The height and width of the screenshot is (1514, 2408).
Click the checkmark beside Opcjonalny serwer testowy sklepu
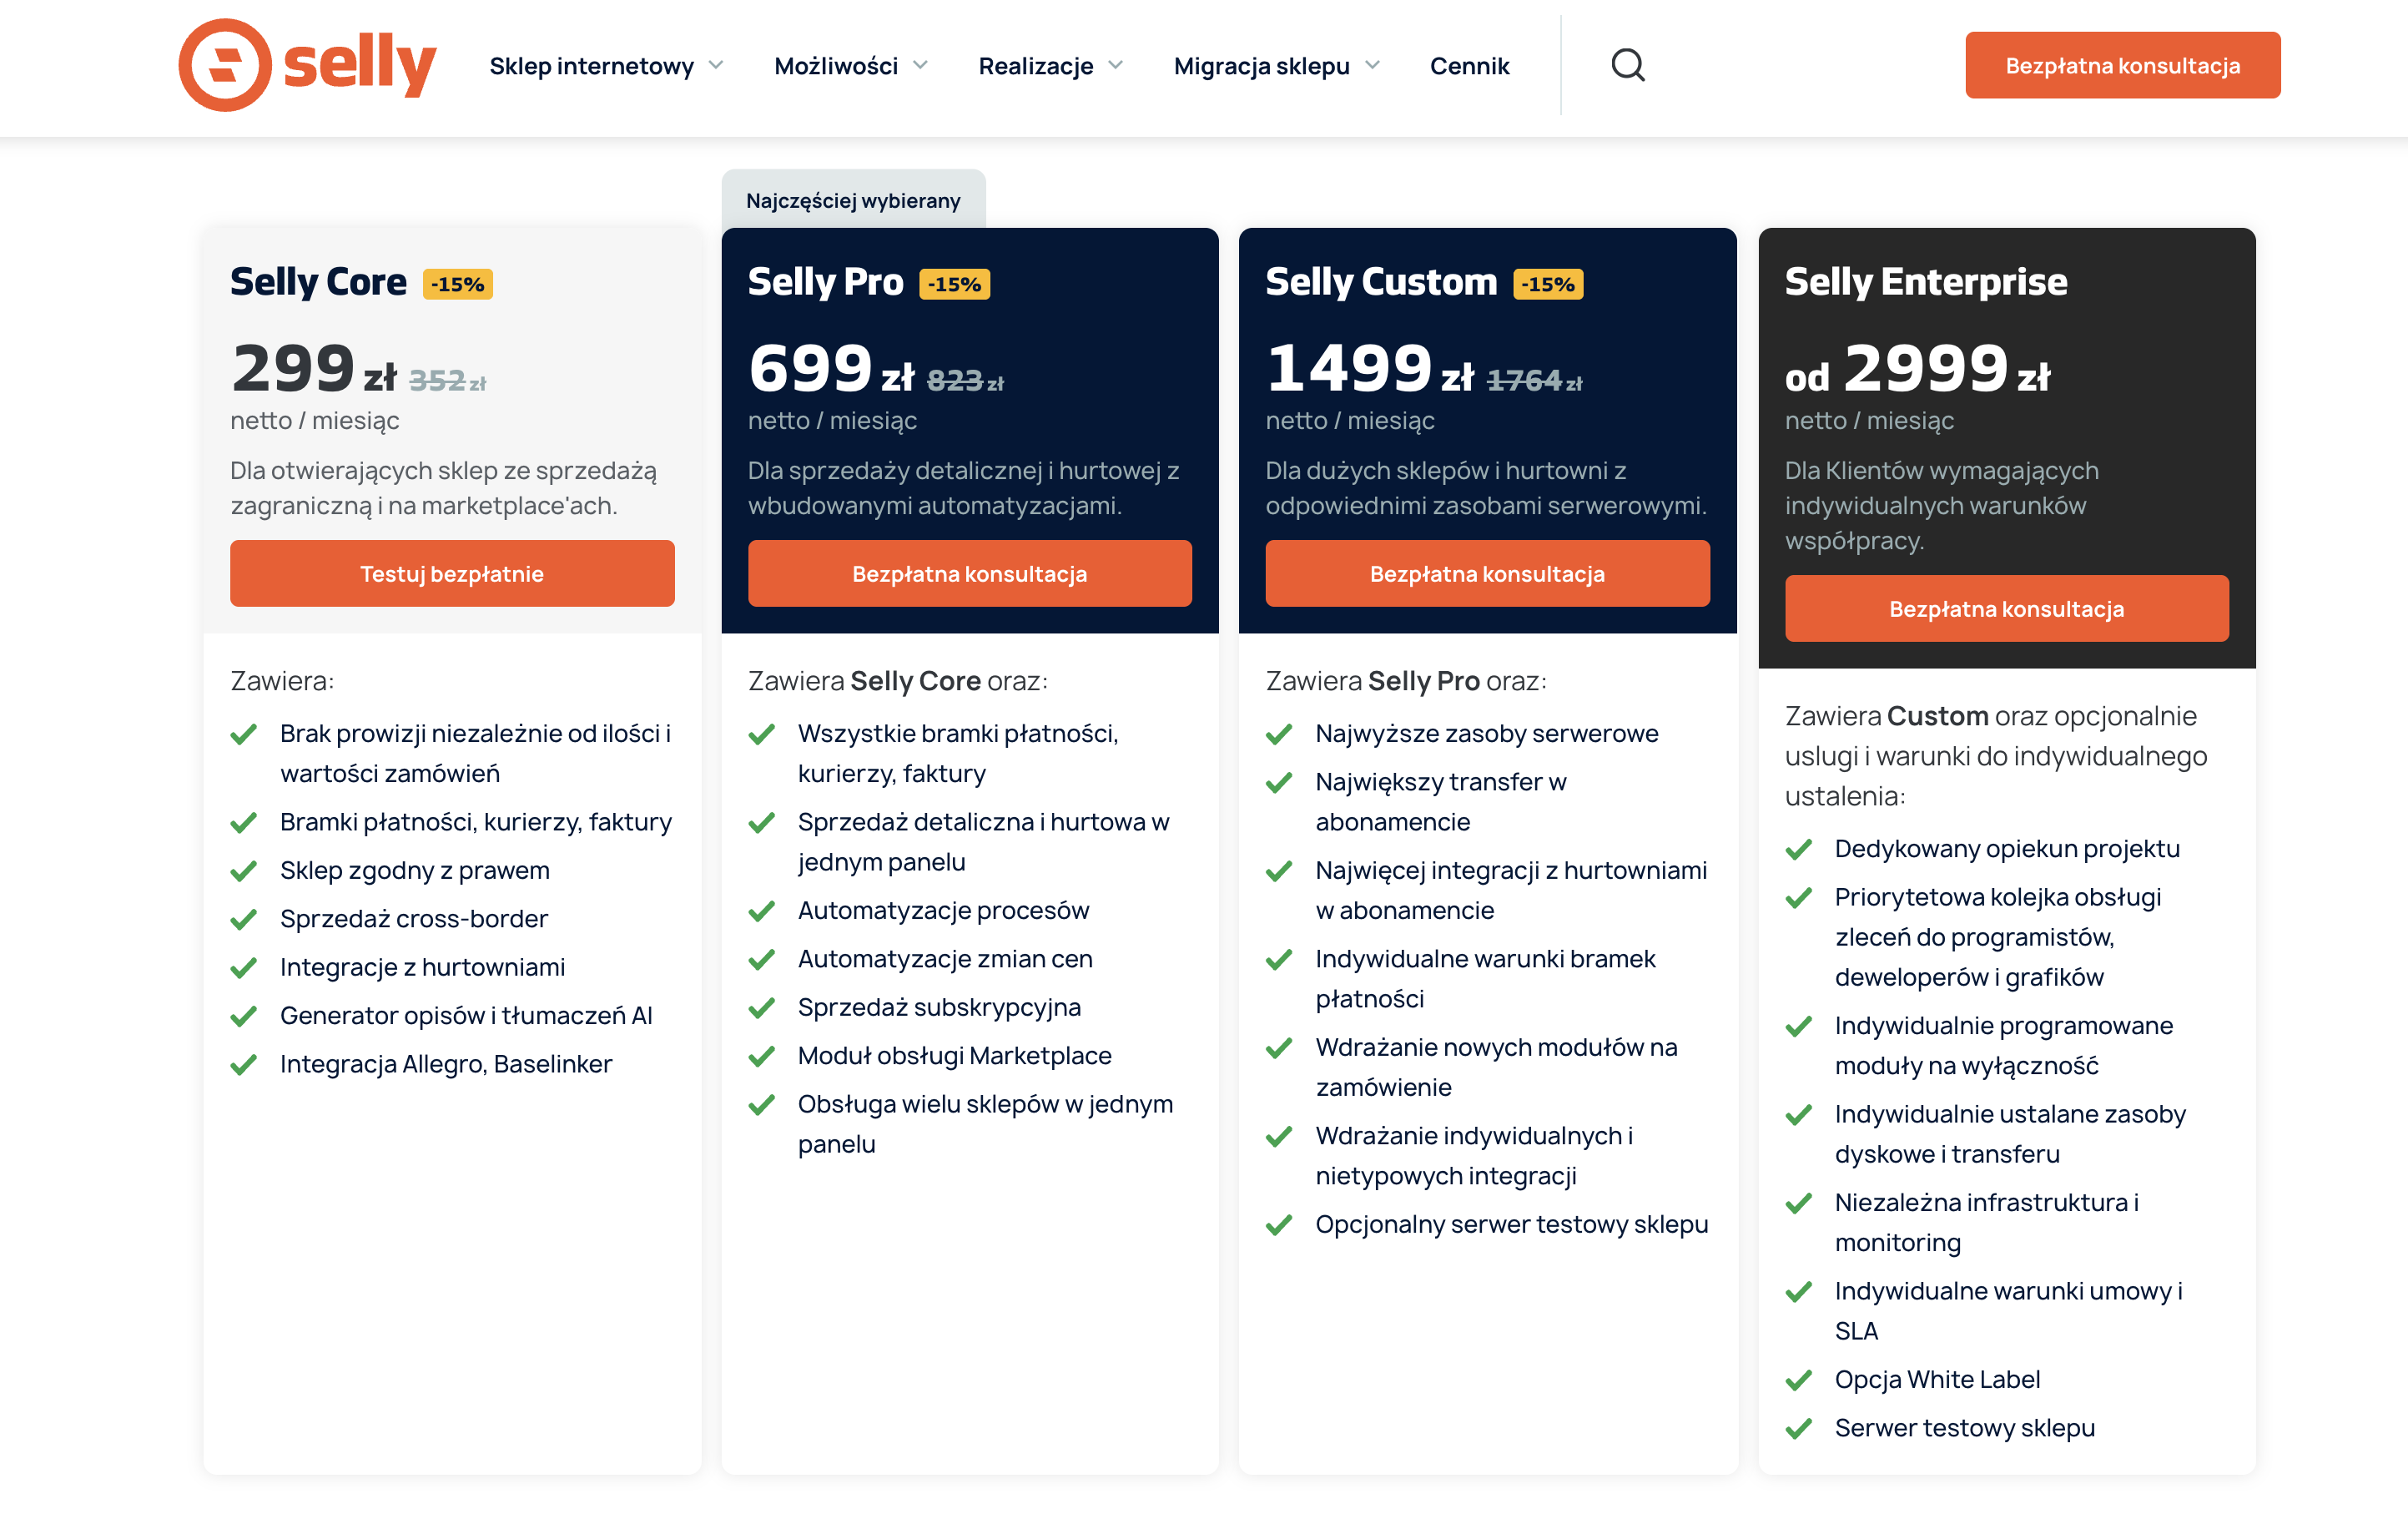pos(1278,1226)
